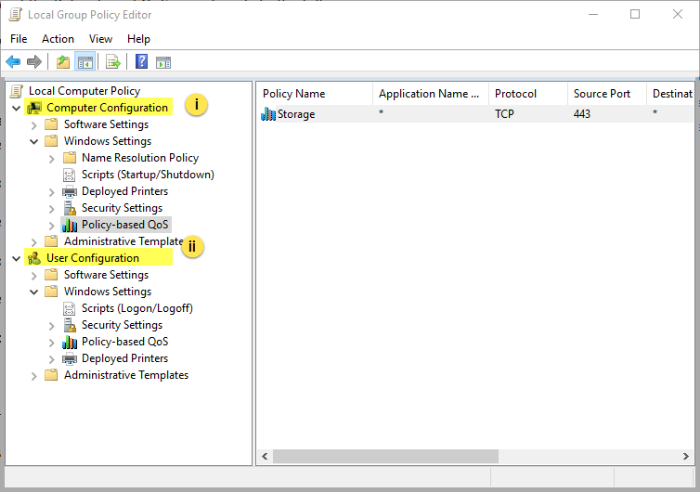700x493 pixels.
Task: Expand Software Settings under Computer Configuration
Action: click(34, 125)
